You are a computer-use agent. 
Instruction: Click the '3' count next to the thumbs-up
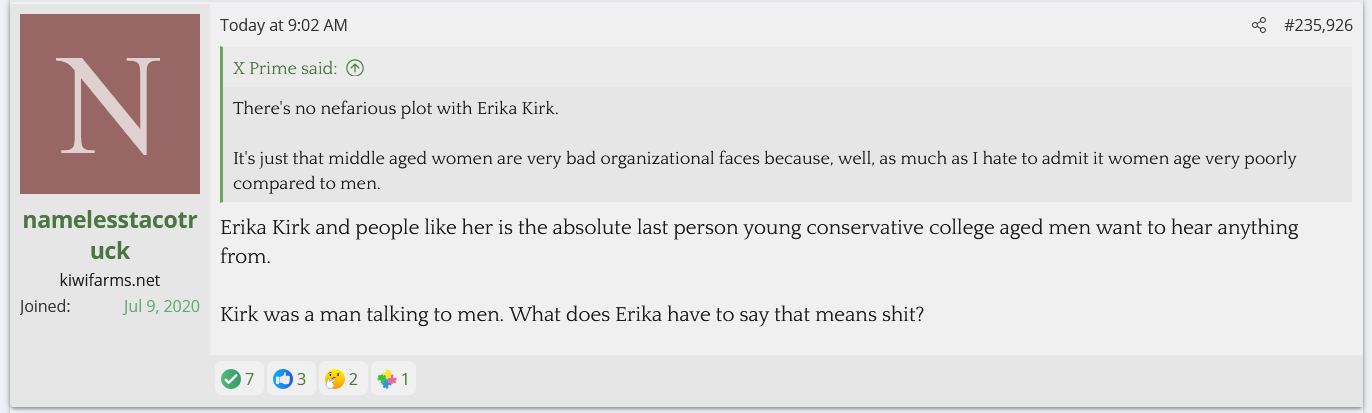[301, 380]
